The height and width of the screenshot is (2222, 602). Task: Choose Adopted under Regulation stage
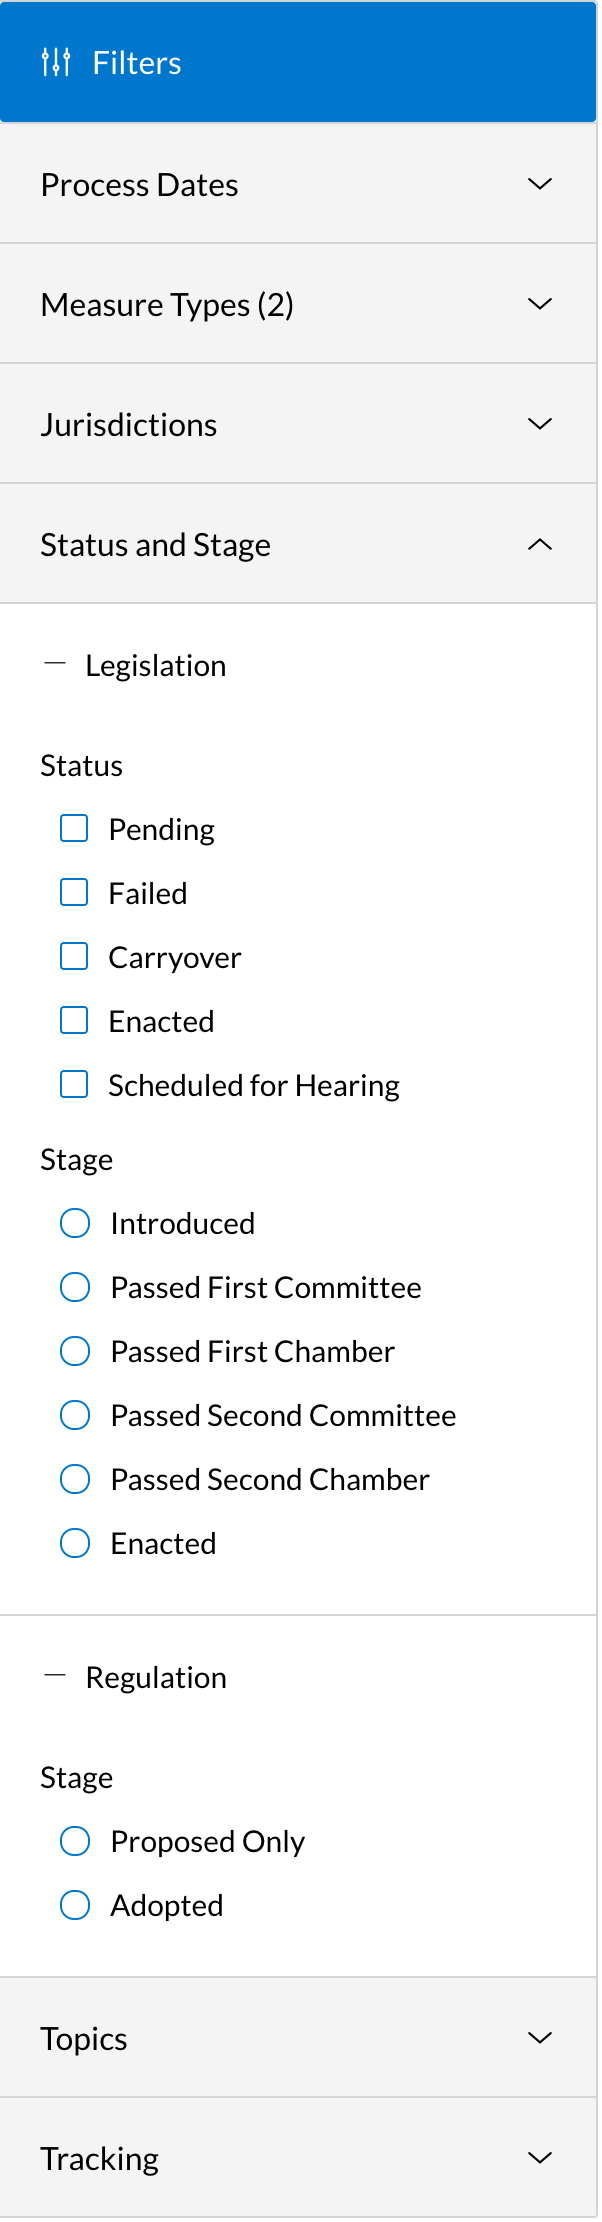click(75, 1904)
